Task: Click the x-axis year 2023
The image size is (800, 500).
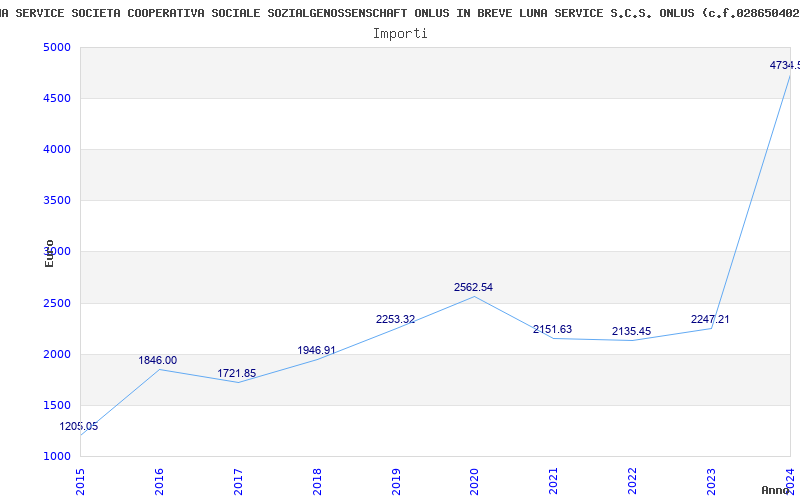Action: 711,482
